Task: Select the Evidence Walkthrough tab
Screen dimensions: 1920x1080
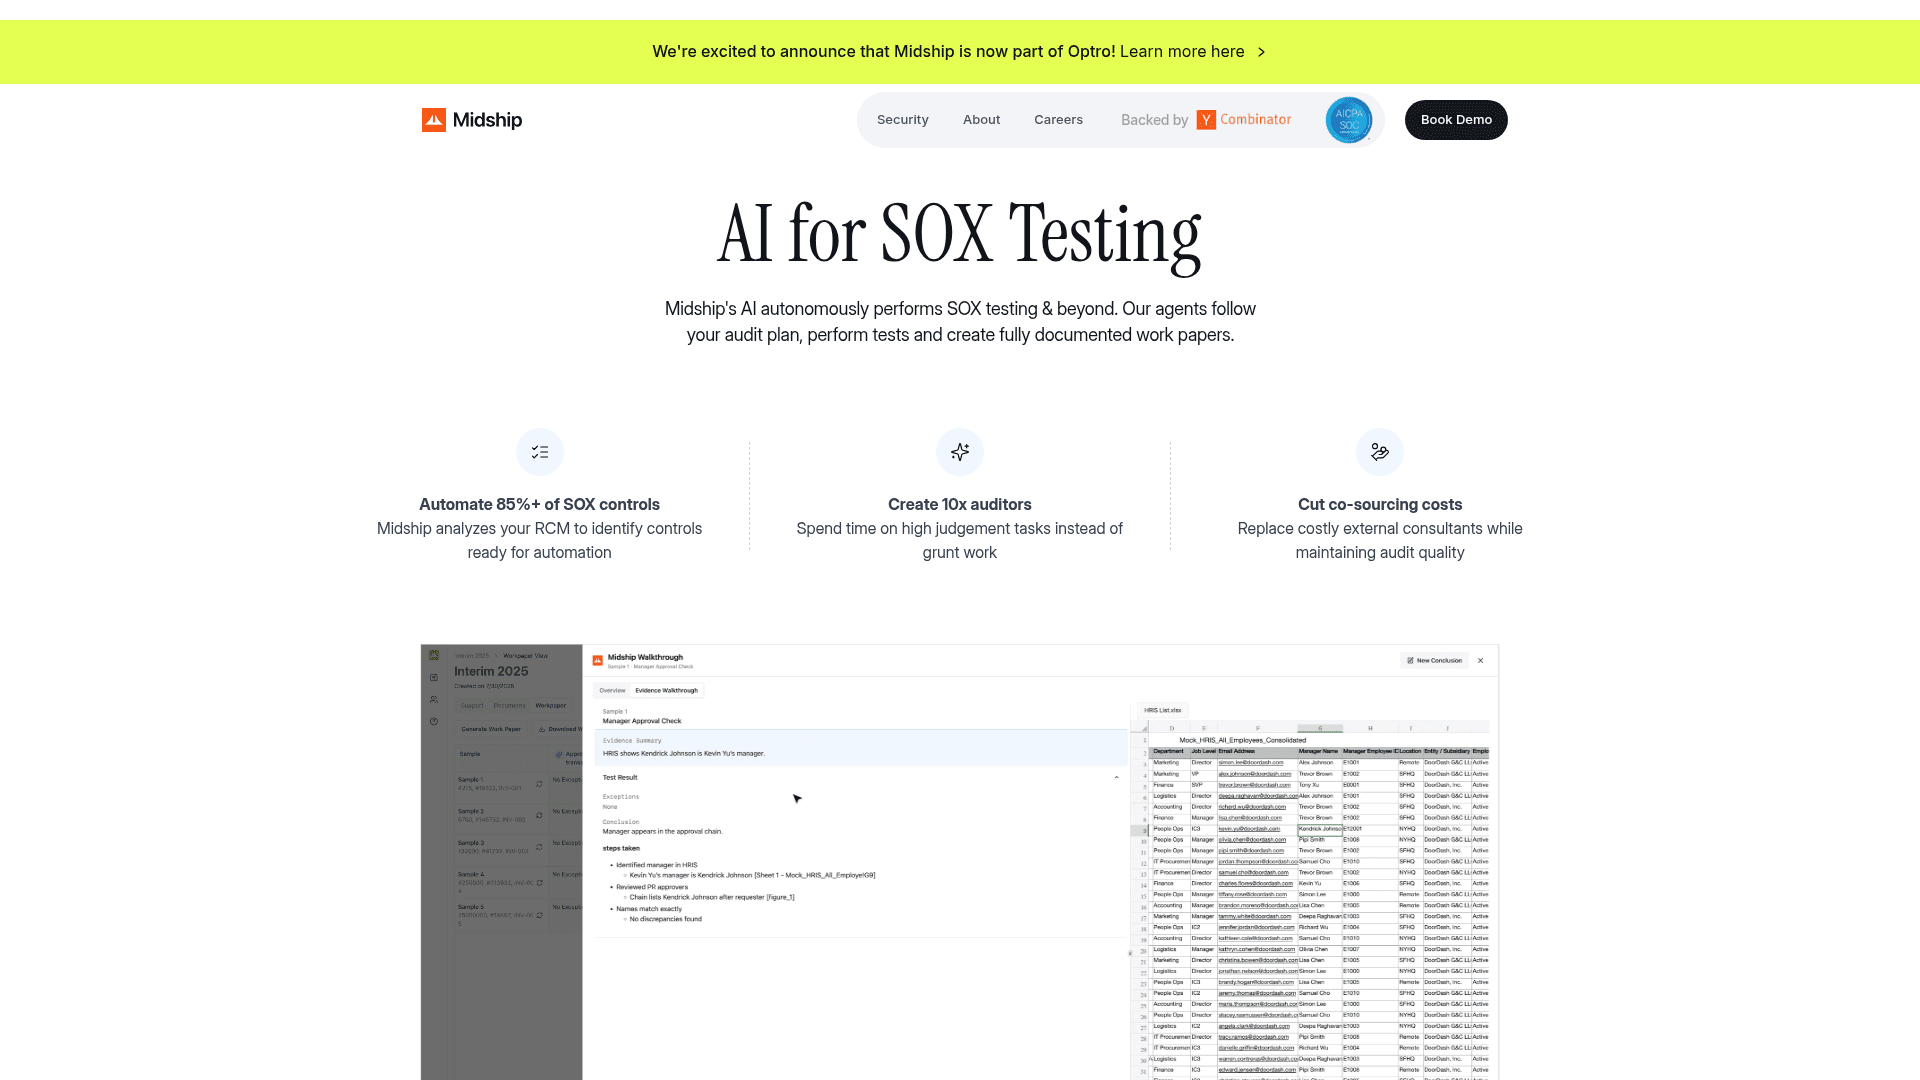Action: coord(667,691)
